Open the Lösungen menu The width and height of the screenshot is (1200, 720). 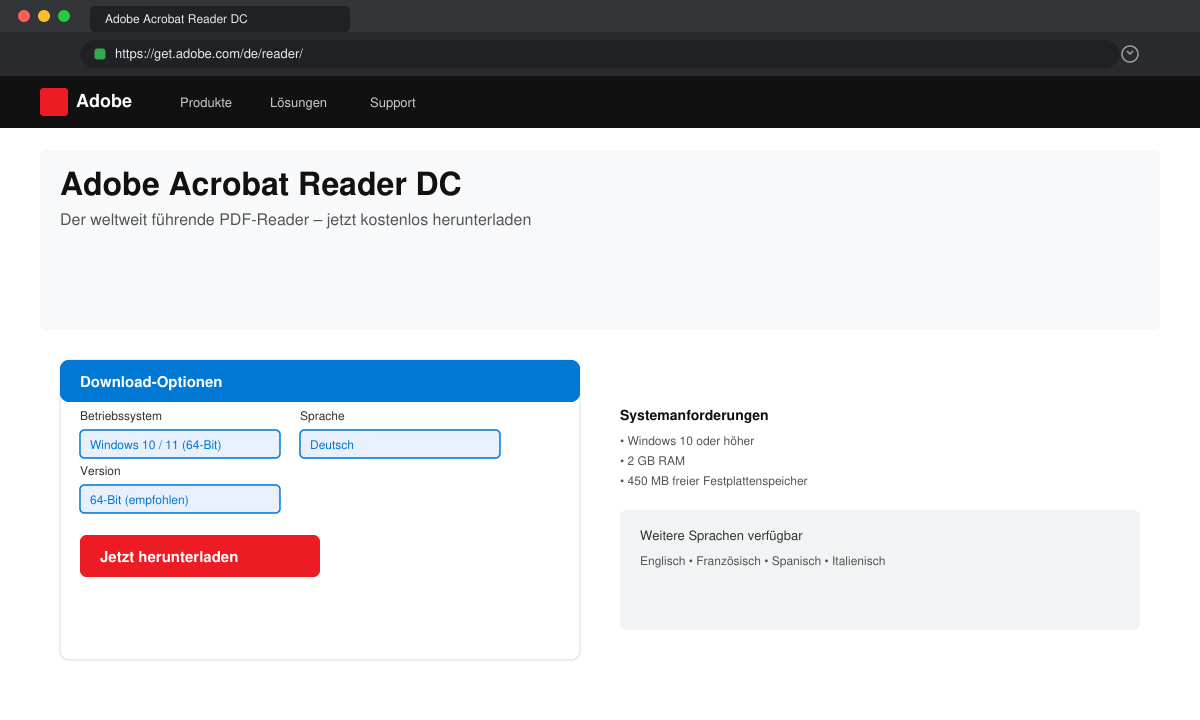click(298, 102)
